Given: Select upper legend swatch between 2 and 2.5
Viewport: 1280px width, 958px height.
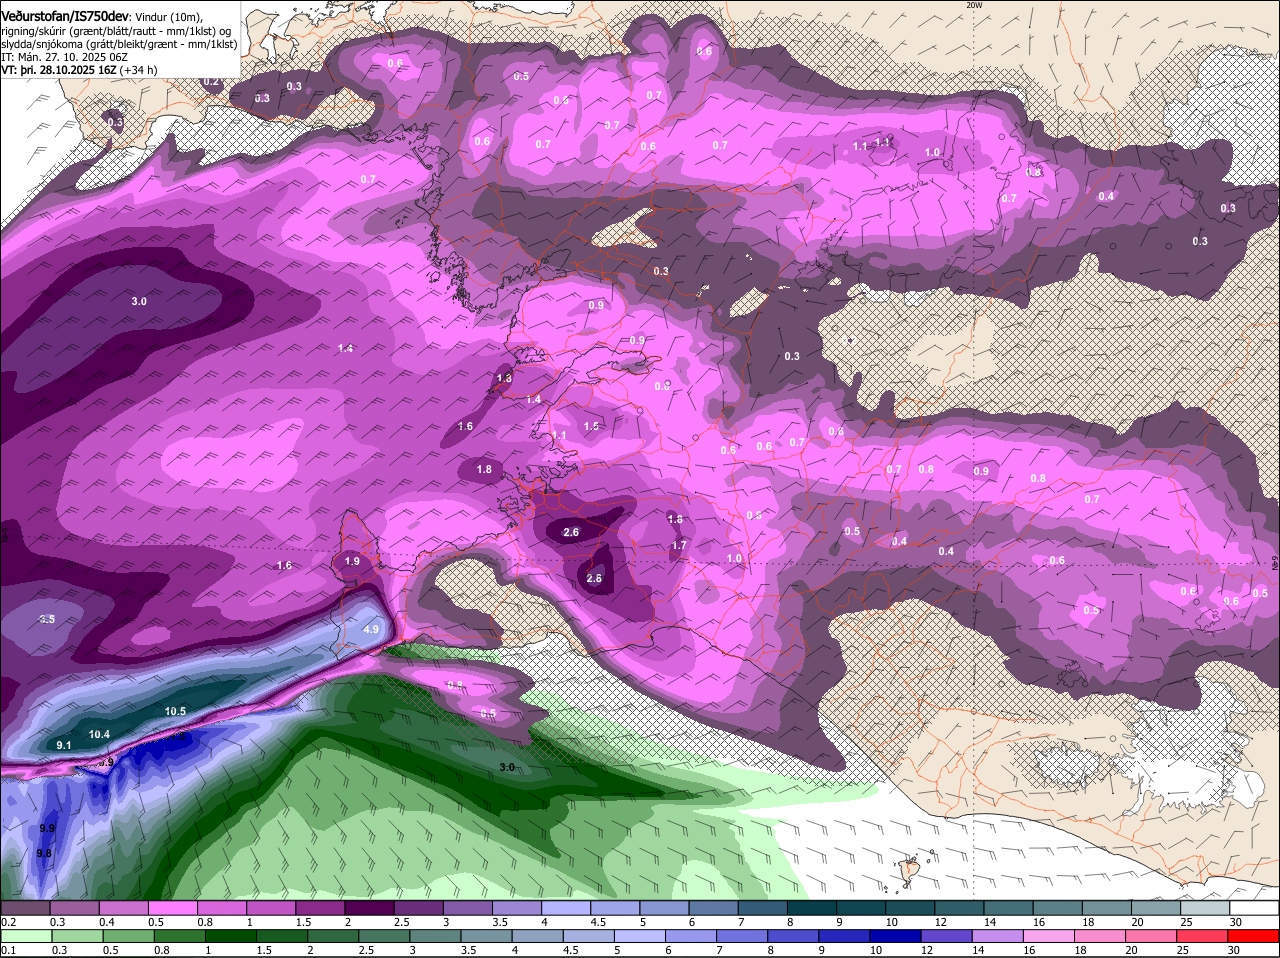Looking at the screenshot, I should pos(370,907).
